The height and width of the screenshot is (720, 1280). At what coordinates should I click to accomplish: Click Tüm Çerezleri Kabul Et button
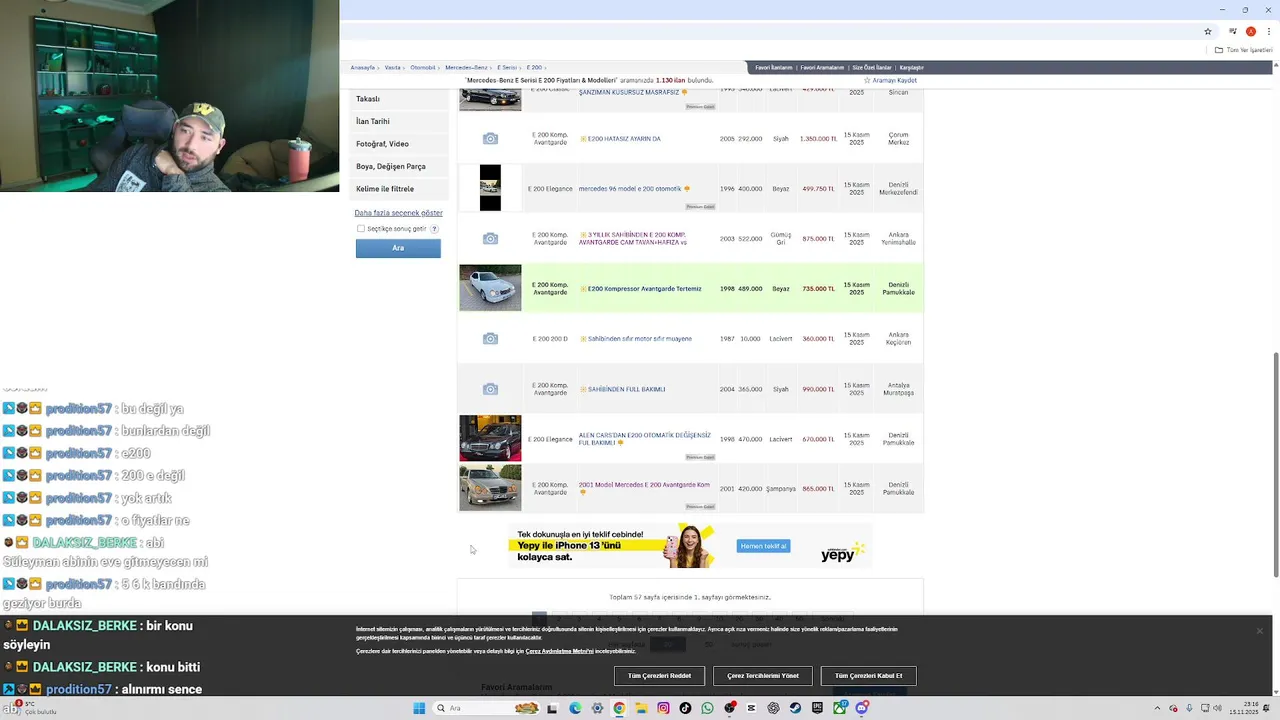point(868,676)
